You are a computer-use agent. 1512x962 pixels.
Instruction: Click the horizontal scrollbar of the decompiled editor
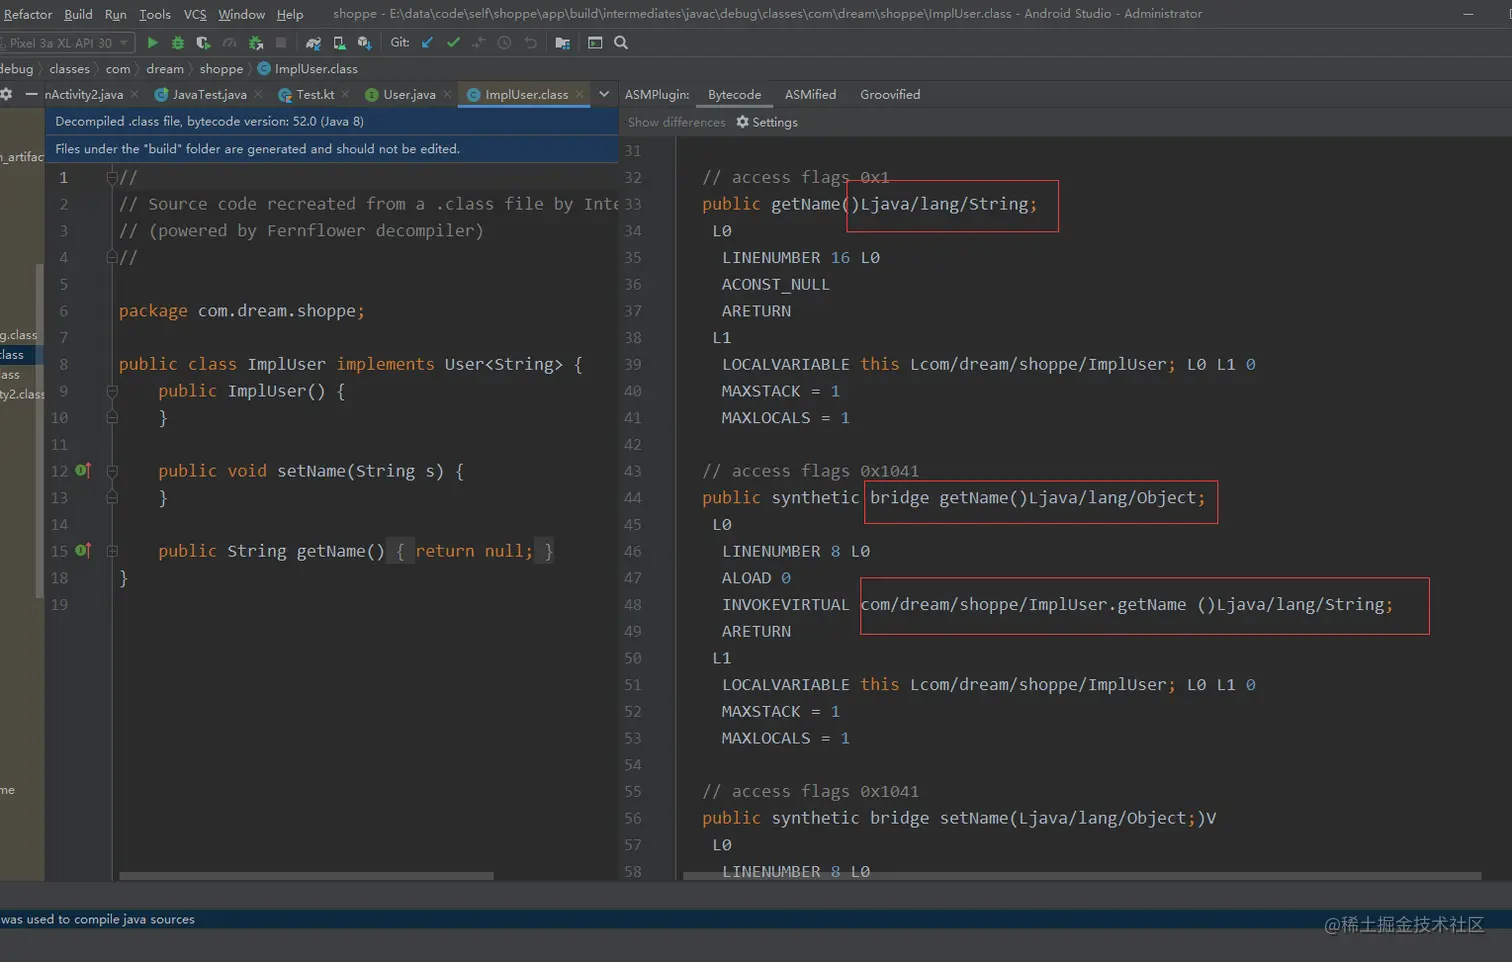pos(306,876)
